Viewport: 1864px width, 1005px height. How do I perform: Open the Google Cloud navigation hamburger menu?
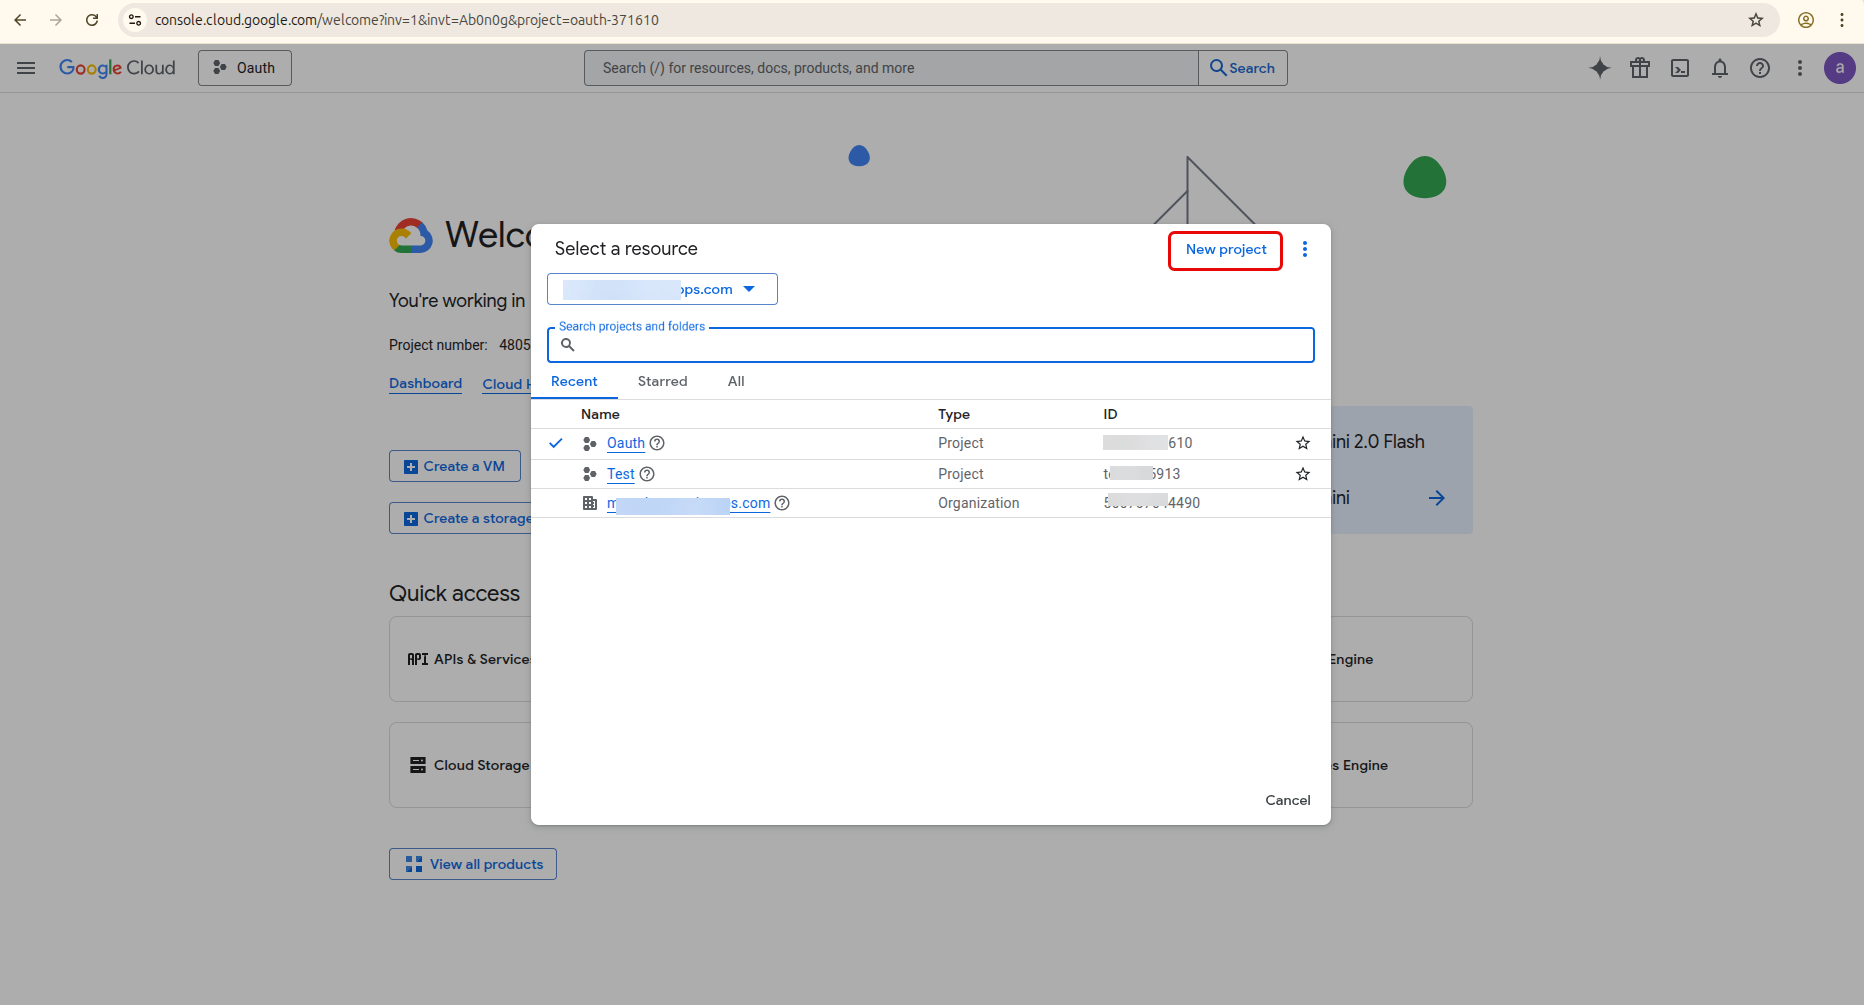[26, 68]
